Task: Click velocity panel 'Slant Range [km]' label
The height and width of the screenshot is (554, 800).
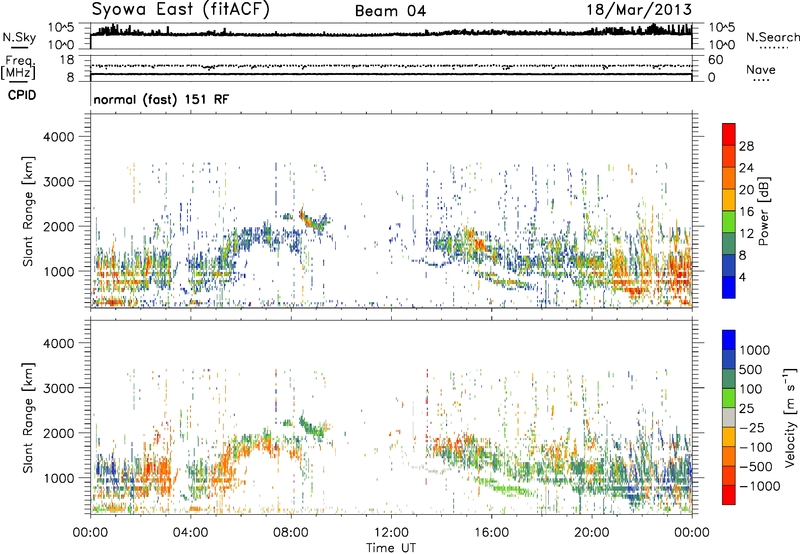Action: 28,418
